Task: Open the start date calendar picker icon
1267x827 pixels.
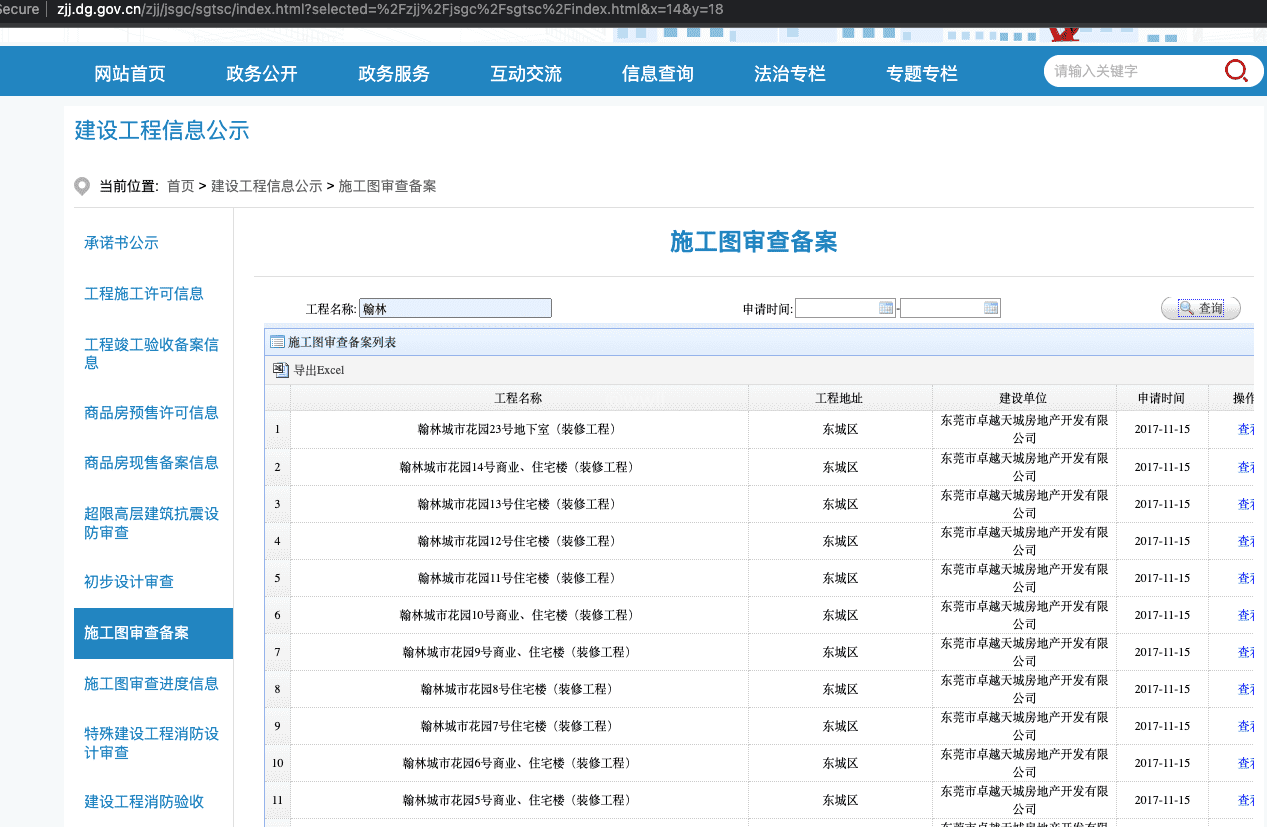Action: 886,308
